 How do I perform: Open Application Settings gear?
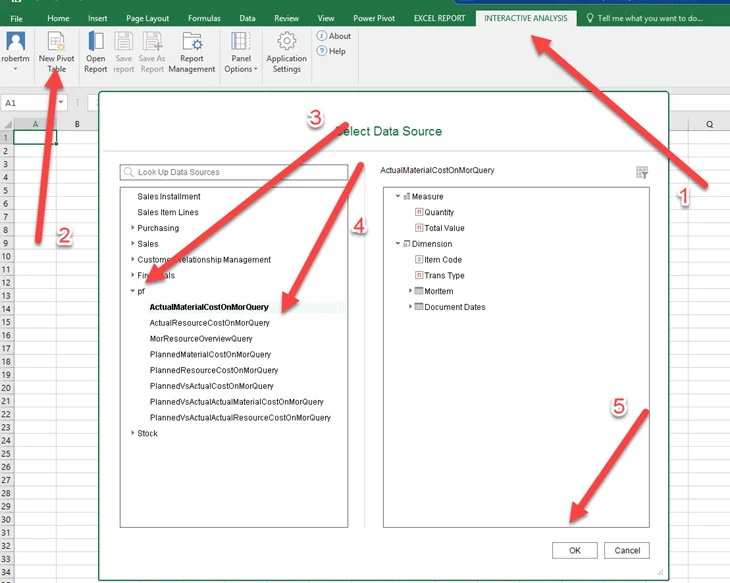coord(286,42)
